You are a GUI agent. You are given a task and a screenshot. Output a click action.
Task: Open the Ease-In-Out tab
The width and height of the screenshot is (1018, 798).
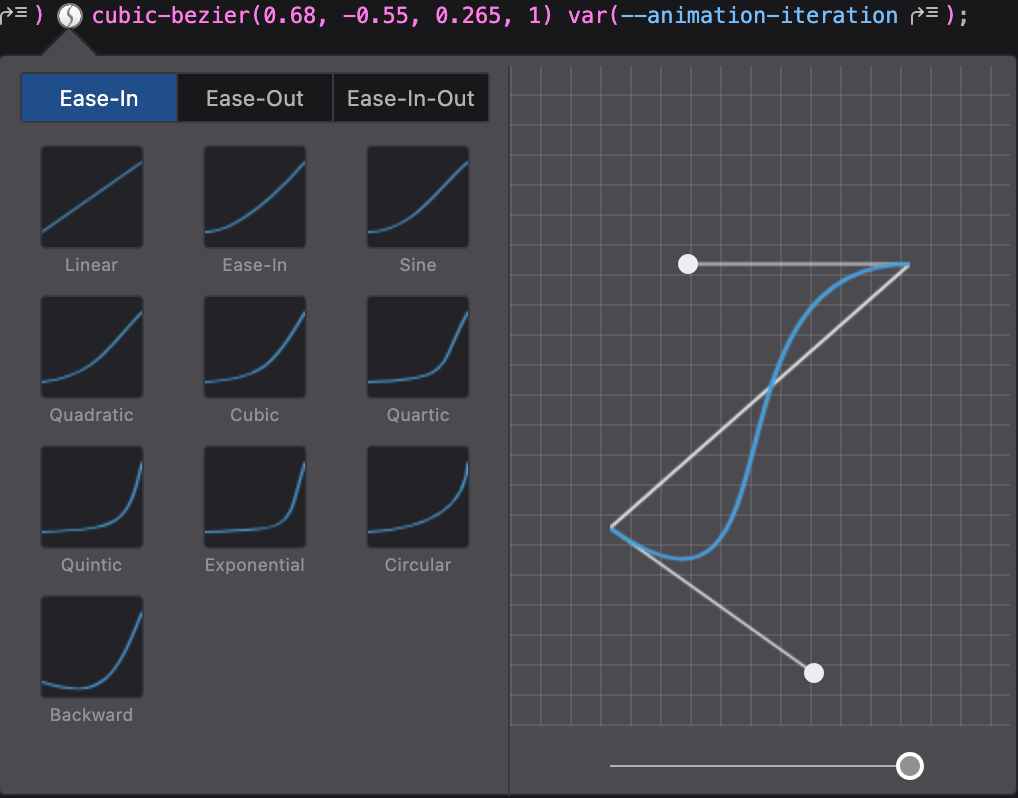click(410, 98)
